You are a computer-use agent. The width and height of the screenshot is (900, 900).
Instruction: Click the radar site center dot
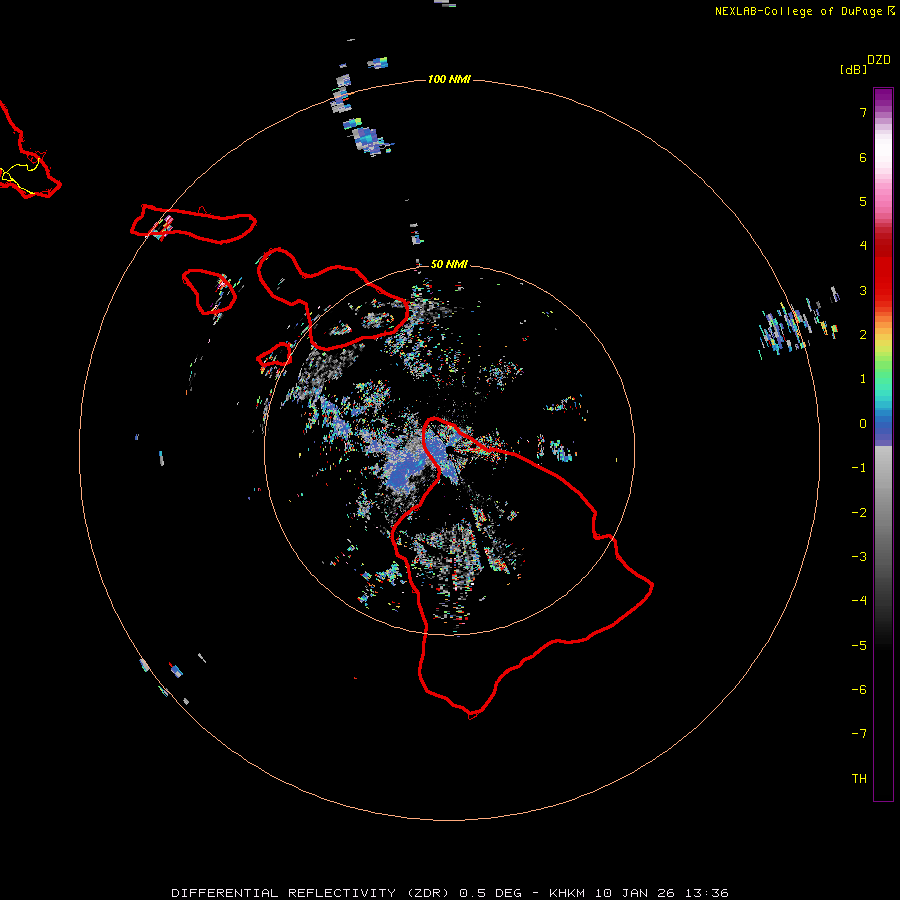tap(449, 449)
